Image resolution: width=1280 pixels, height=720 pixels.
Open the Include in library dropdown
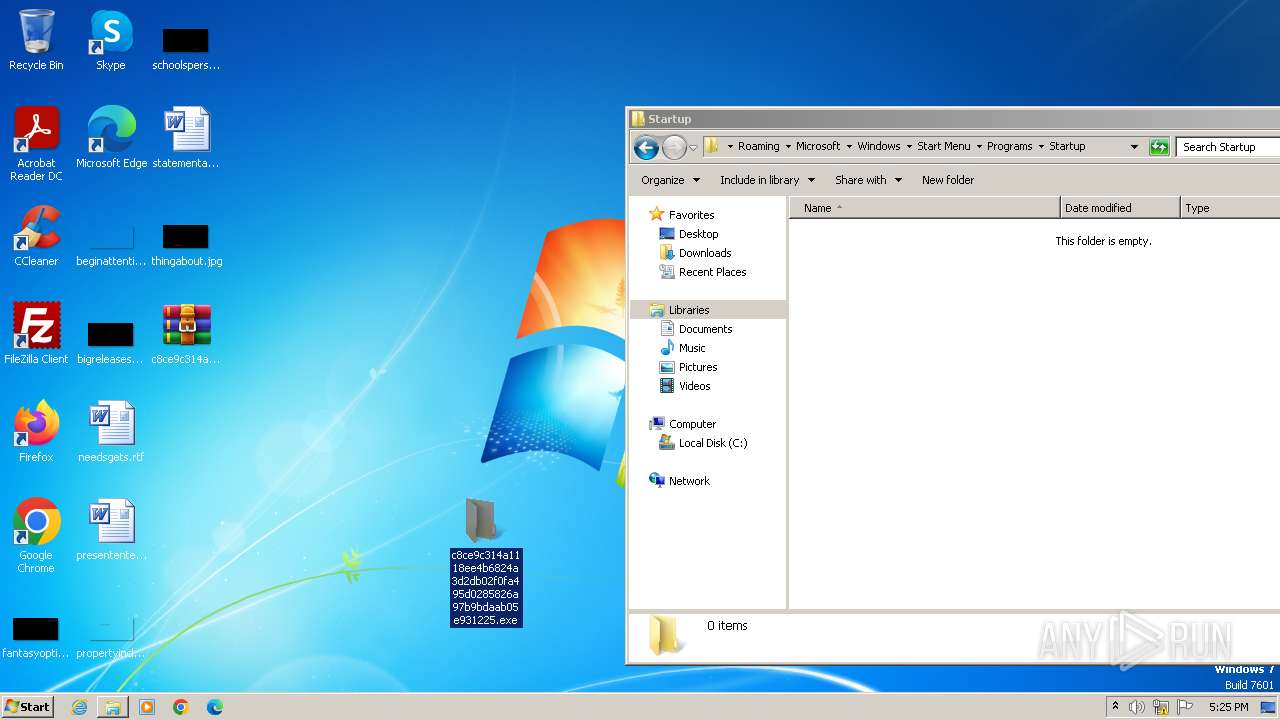pos(768,180)
